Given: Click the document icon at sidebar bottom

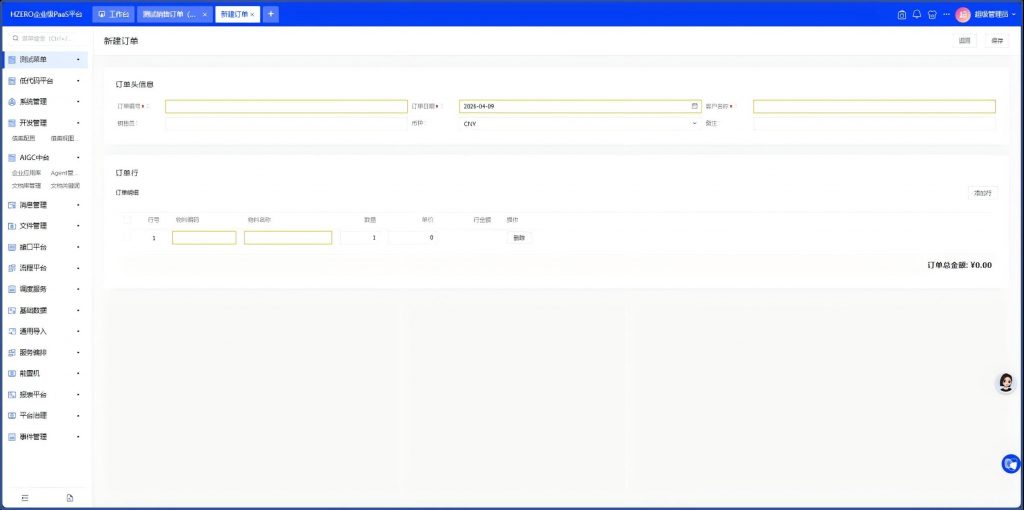Looking at the screenshot, I should (x=70, y=497).
